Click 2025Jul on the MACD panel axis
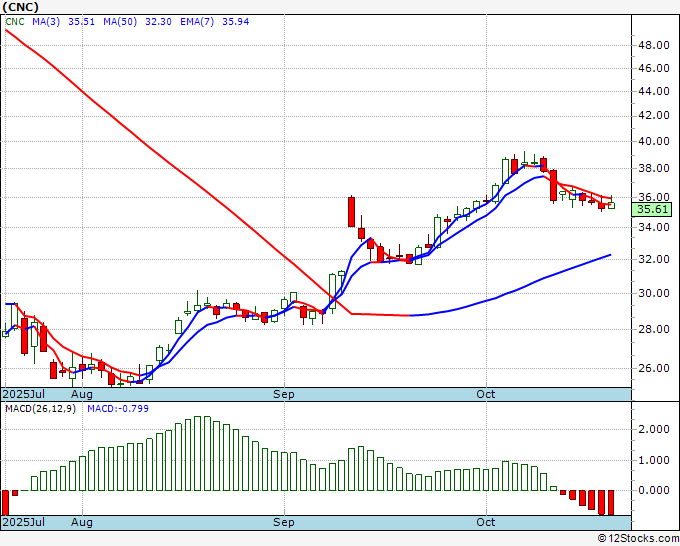 [23, 522]
